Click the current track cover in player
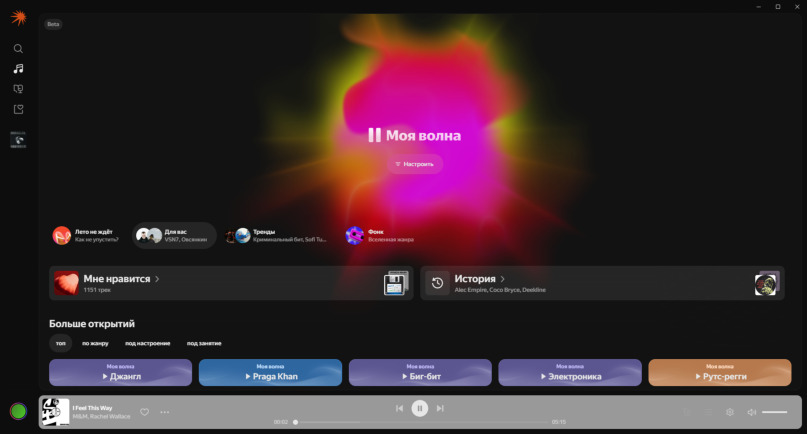807x434 pixels. [55, 412]
